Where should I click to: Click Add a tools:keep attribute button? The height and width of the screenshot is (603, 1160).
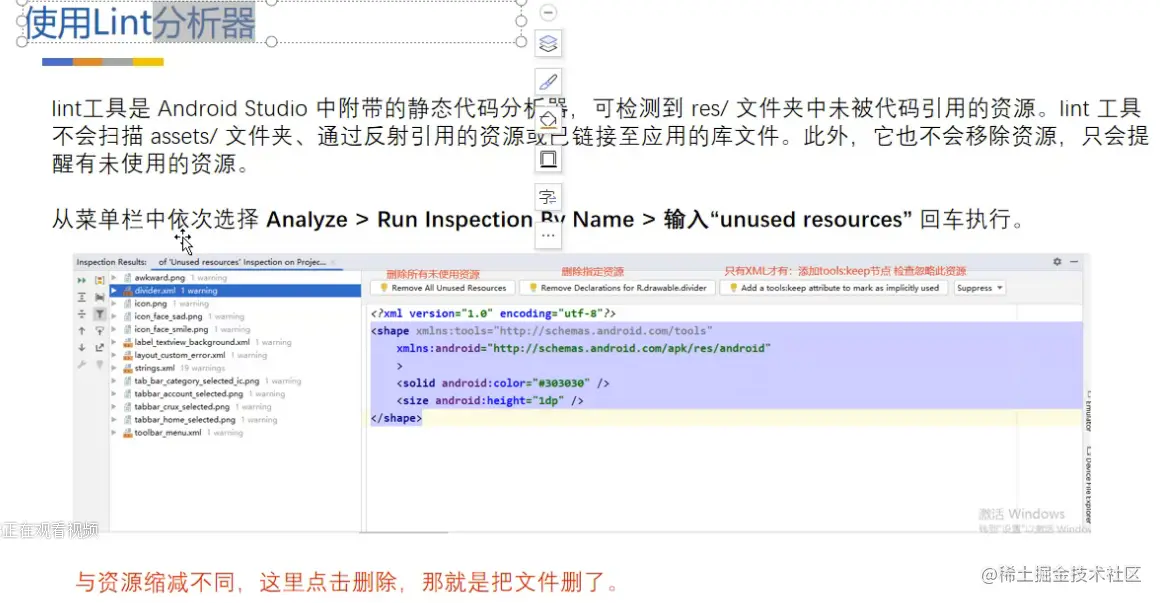click(x=834, y=288)
